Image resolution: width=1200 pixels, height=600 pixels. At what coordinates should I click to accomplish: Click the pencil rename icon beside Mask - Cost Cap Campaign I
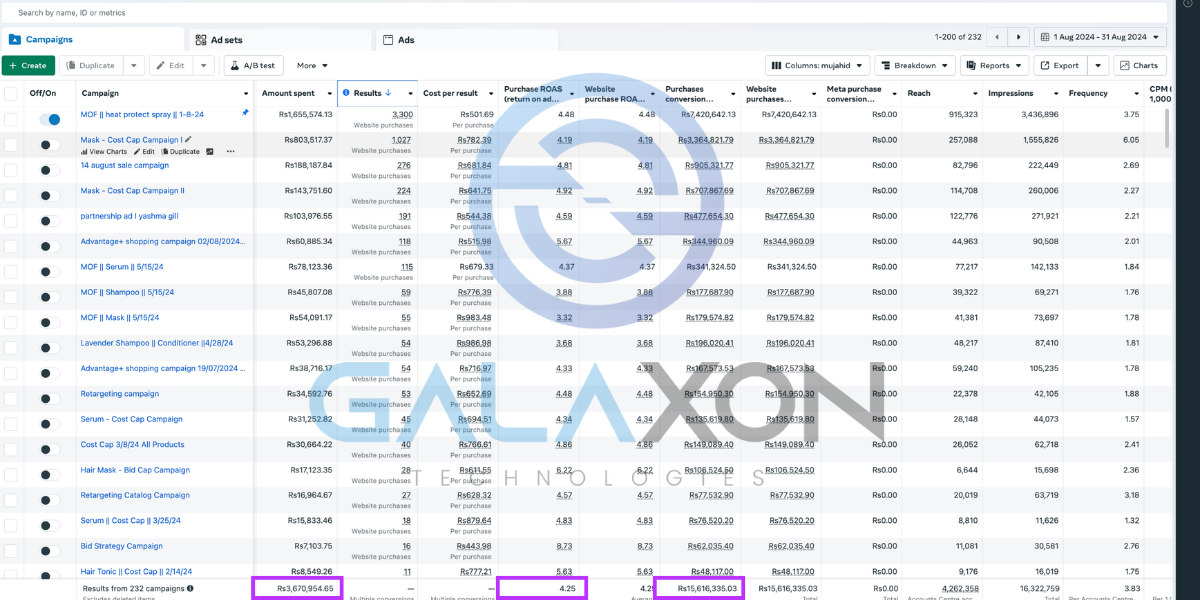187,139
